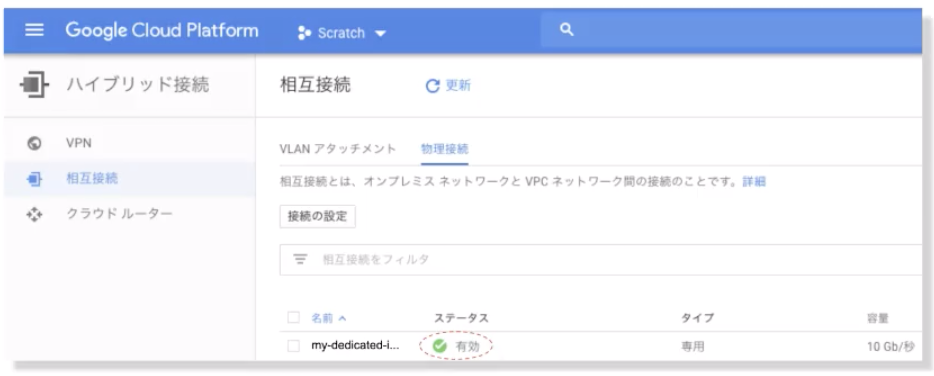Click the VPN globe icon

[x=34, y=144]
